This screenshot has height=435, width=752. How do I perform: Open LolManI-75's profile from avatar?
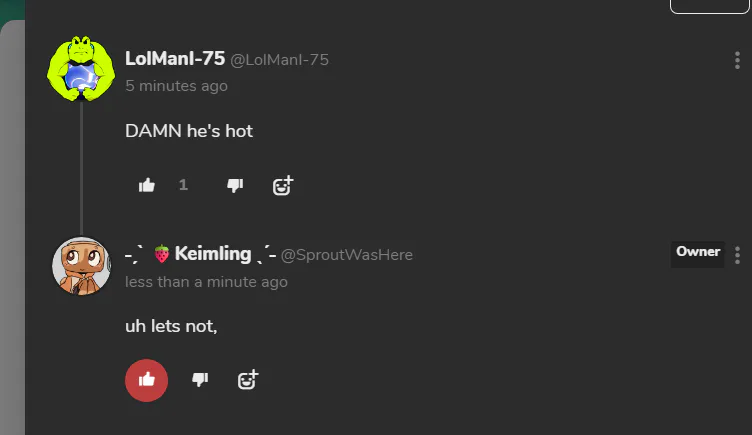[80, 70]
